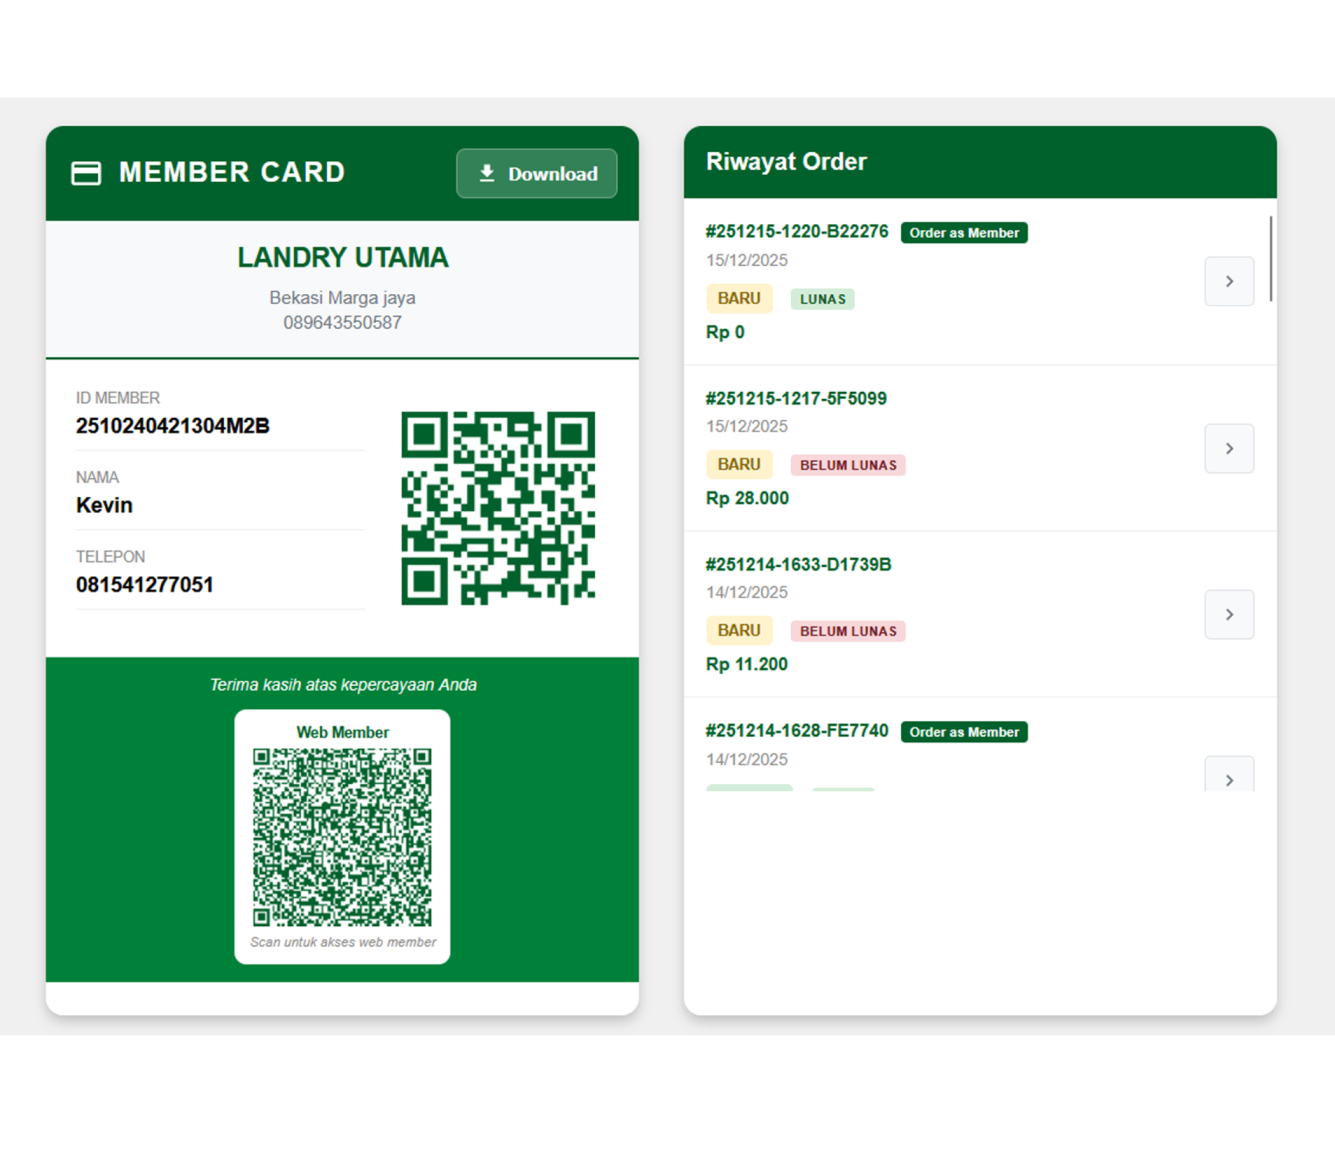Expand order #251214-1628-FE7740 chevron
1335x1176 pixels.
click(1229, 775)
